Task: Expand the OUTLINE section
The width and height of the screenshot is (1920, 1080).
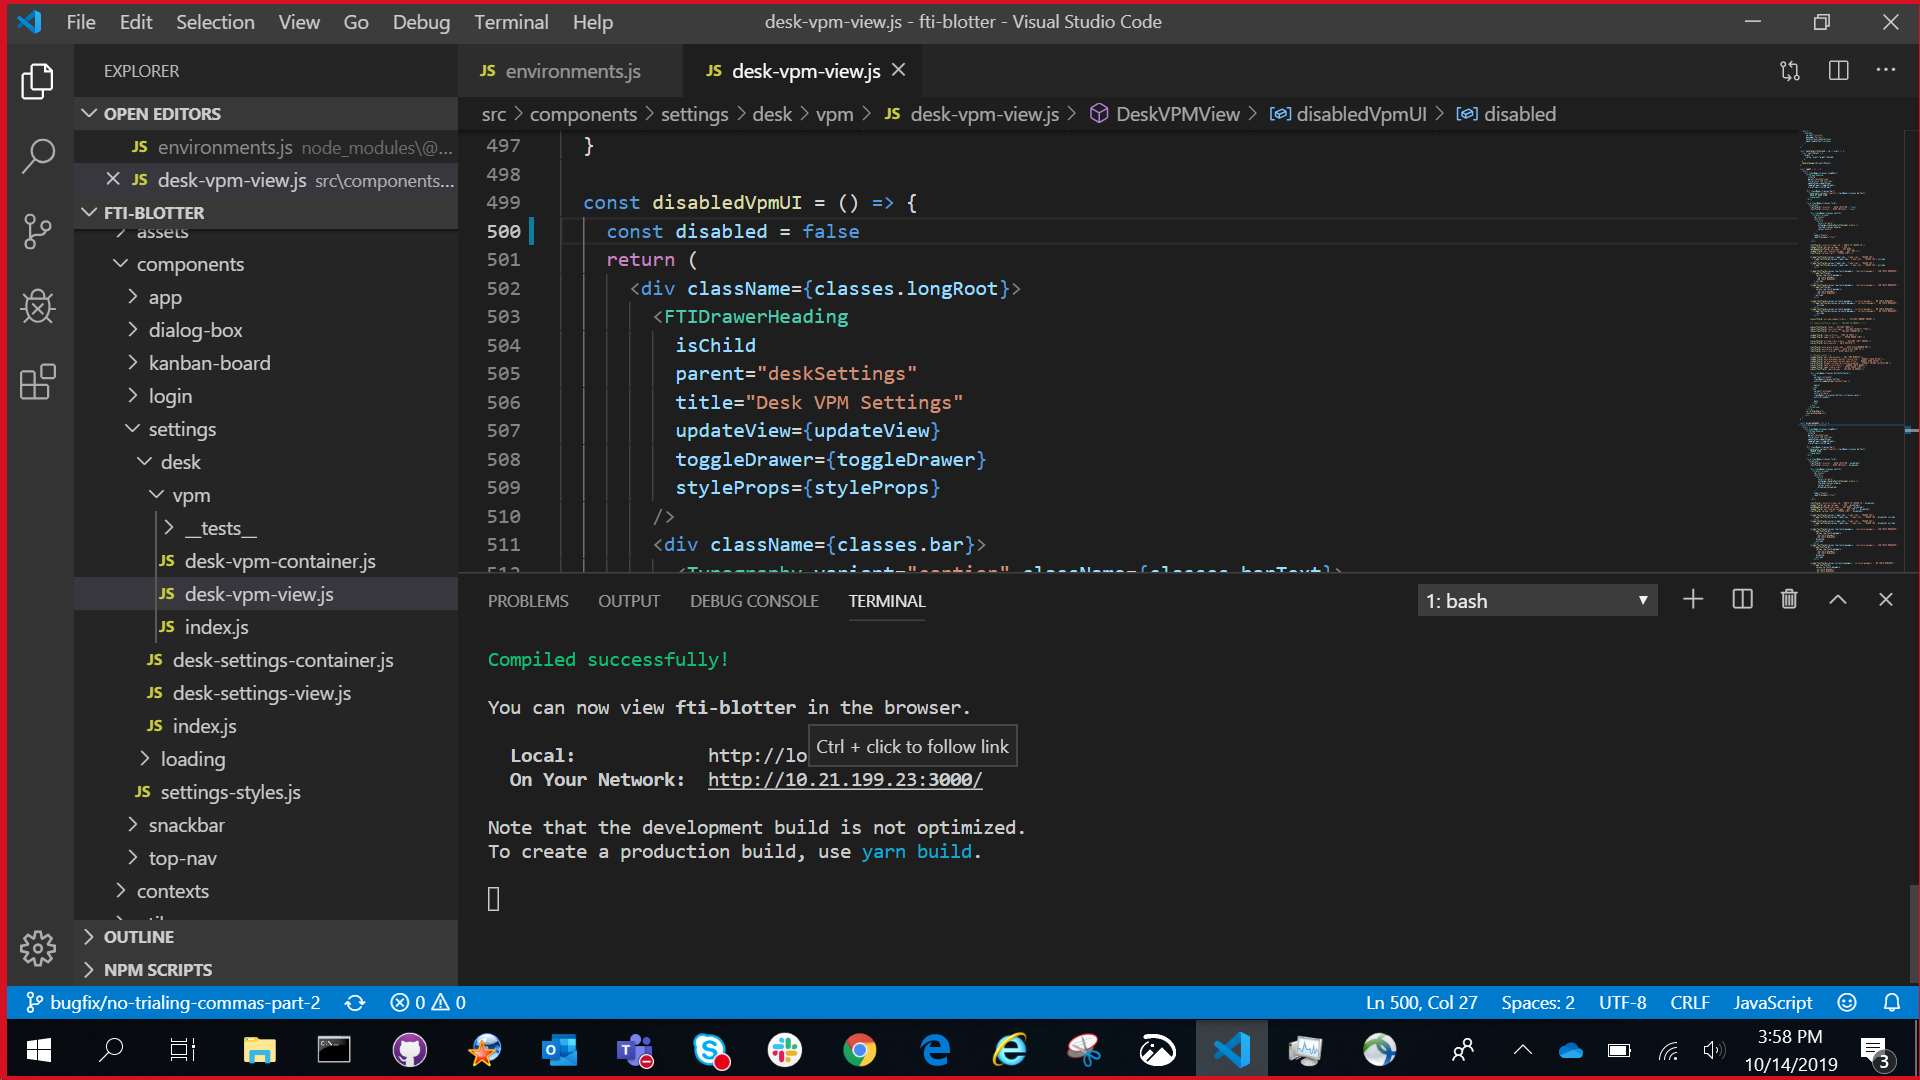Action: point(139,937)
